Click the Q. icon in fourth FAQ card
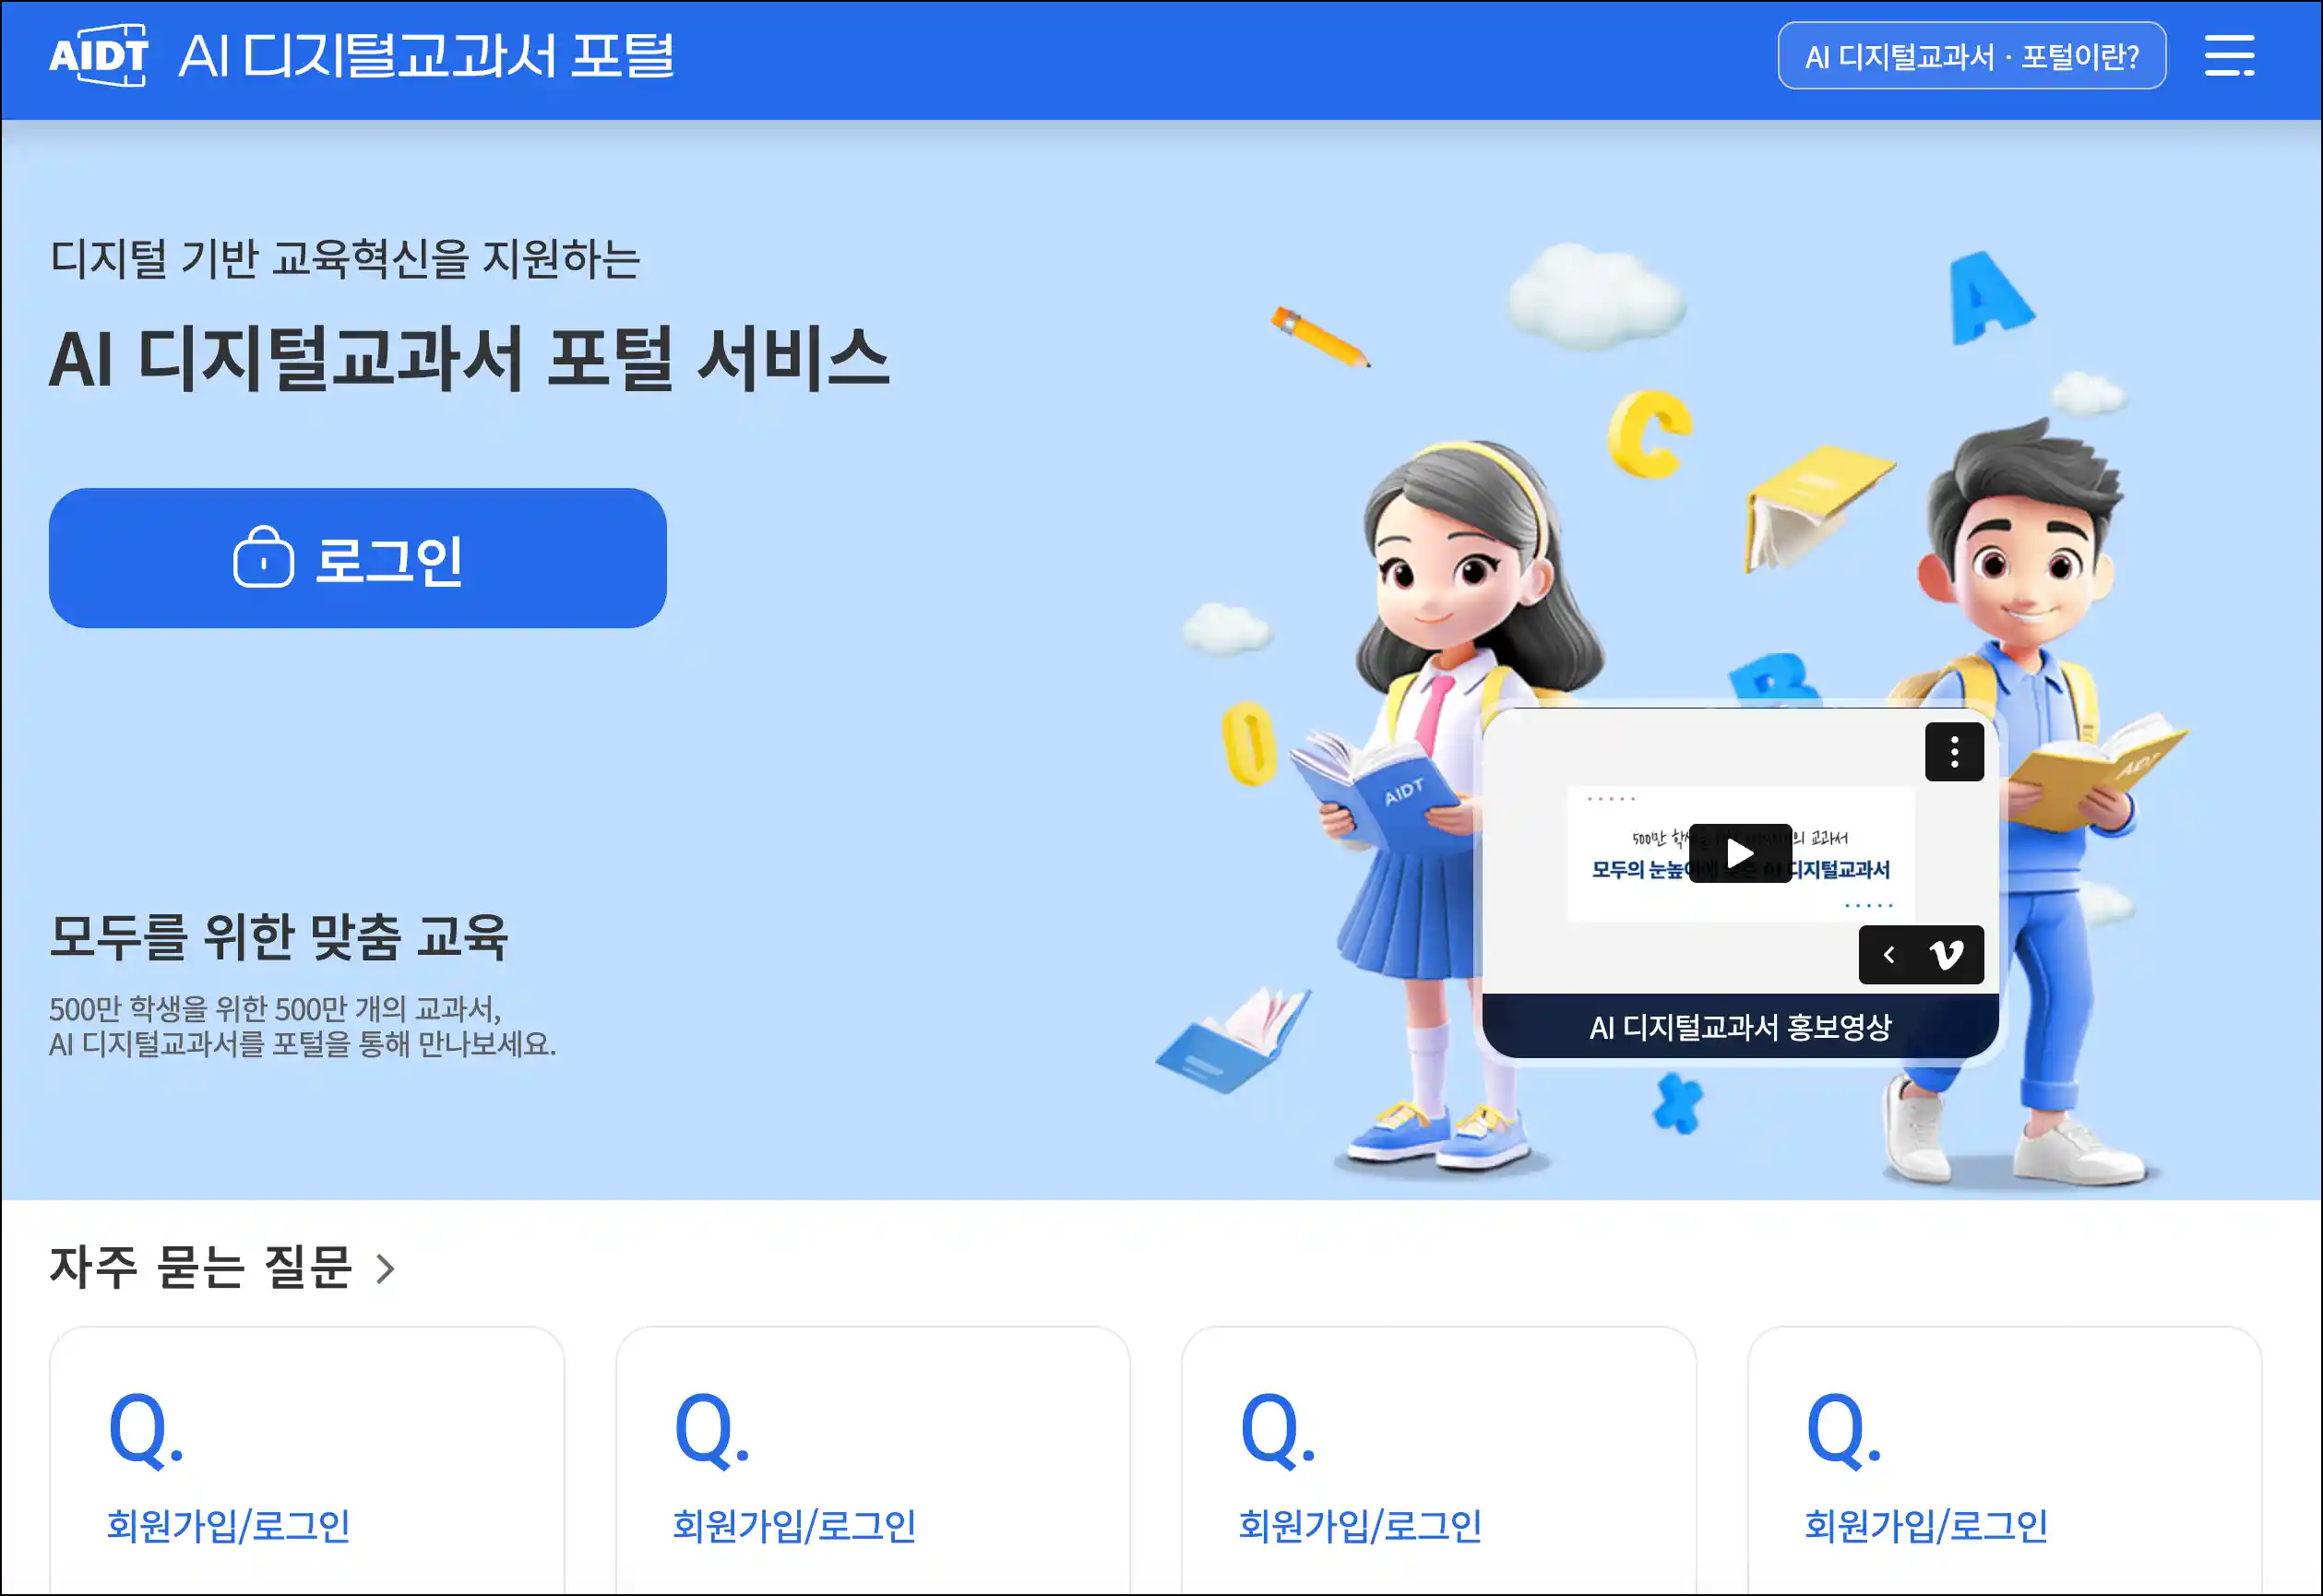Image resolution: width=2323 pixels, height=1596 pixels. (x=1844, y=1431)
